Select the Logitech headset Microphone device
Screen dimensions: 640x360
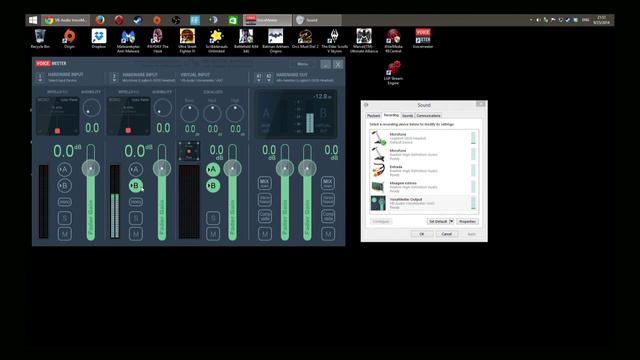[424, 138]
